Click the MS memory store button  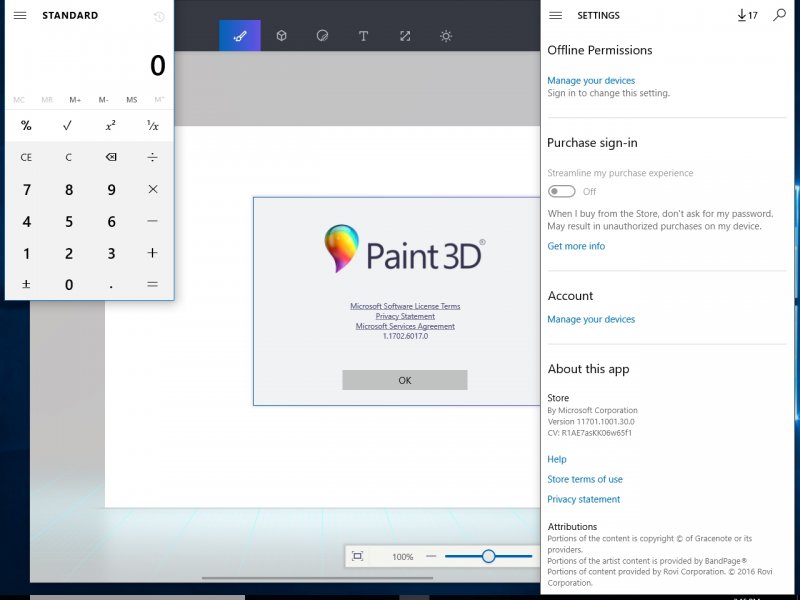coord(132,100)
